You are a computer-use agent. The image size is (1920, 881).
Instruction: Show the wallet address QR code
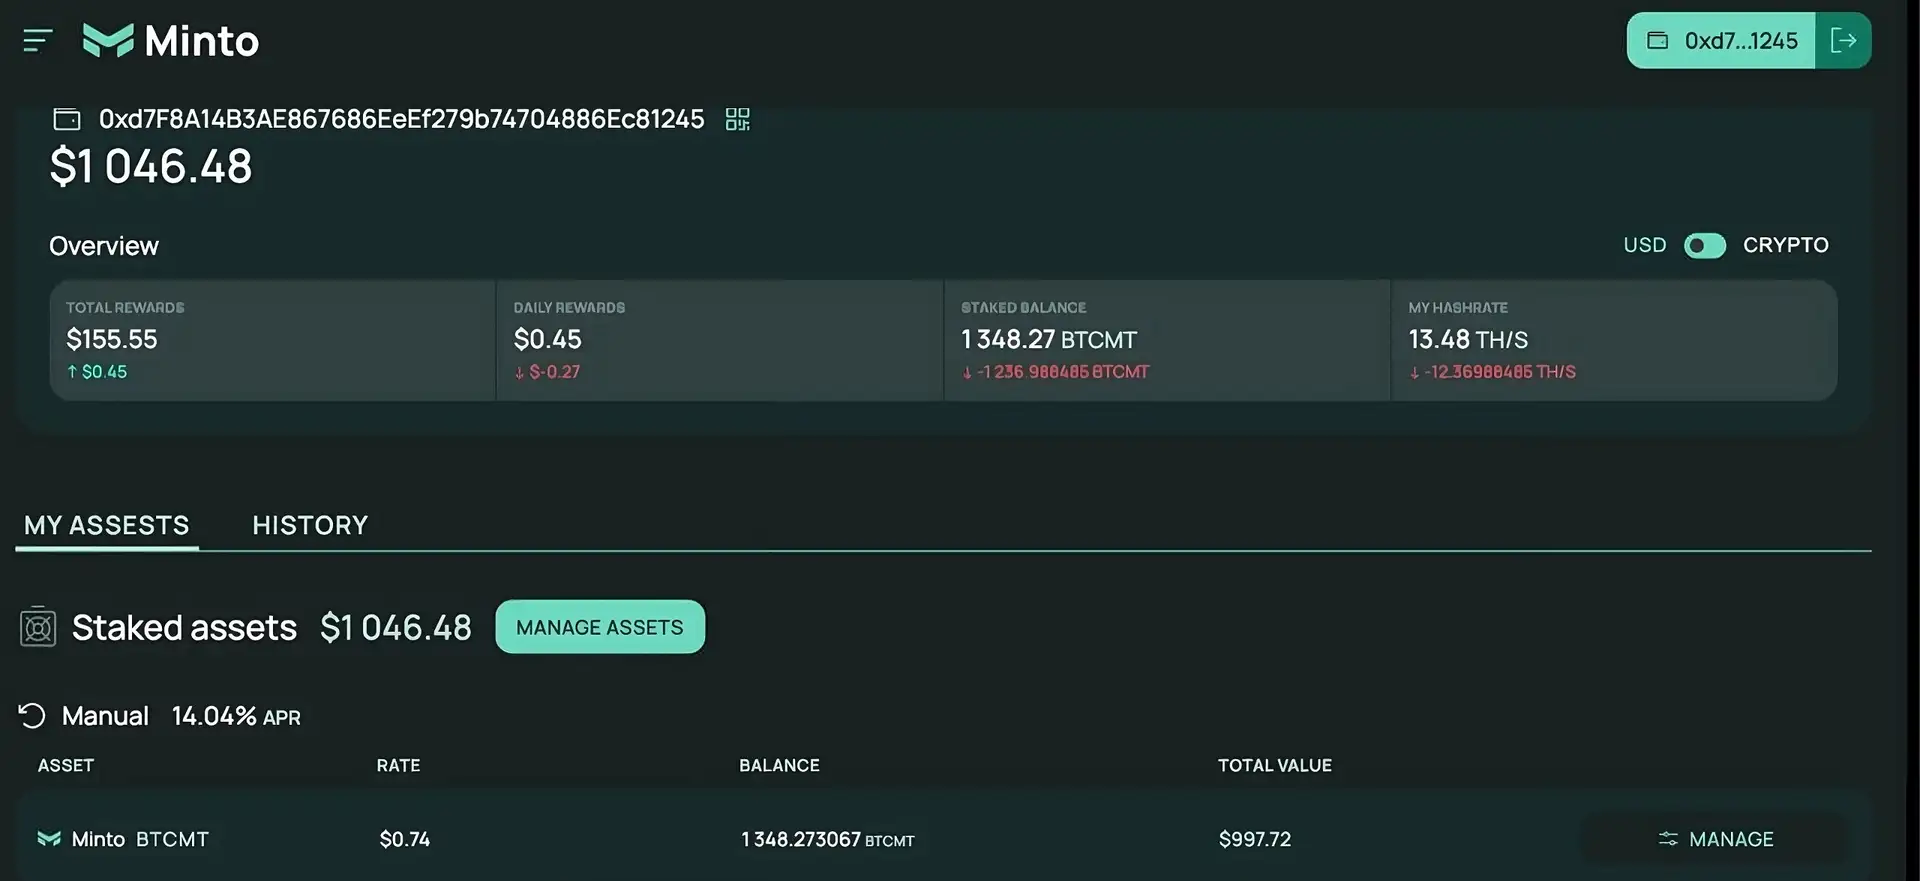pos(737,120)
